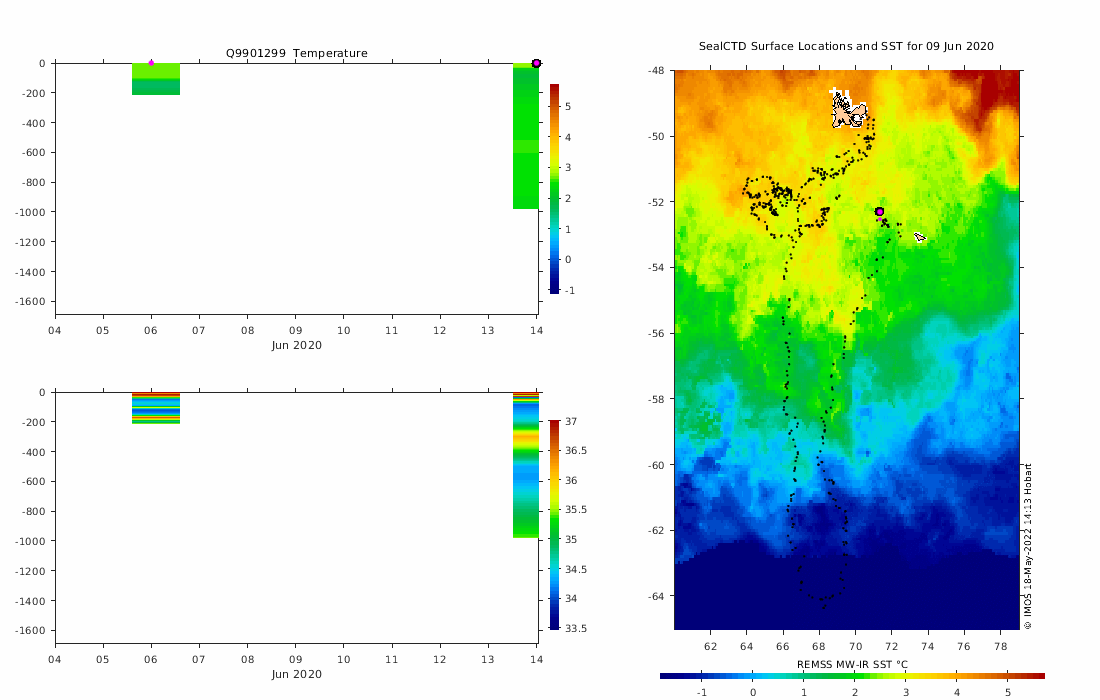Click the '-64' latitude label on the map
The image size is (1100, 700).
[x=656, y=596]
